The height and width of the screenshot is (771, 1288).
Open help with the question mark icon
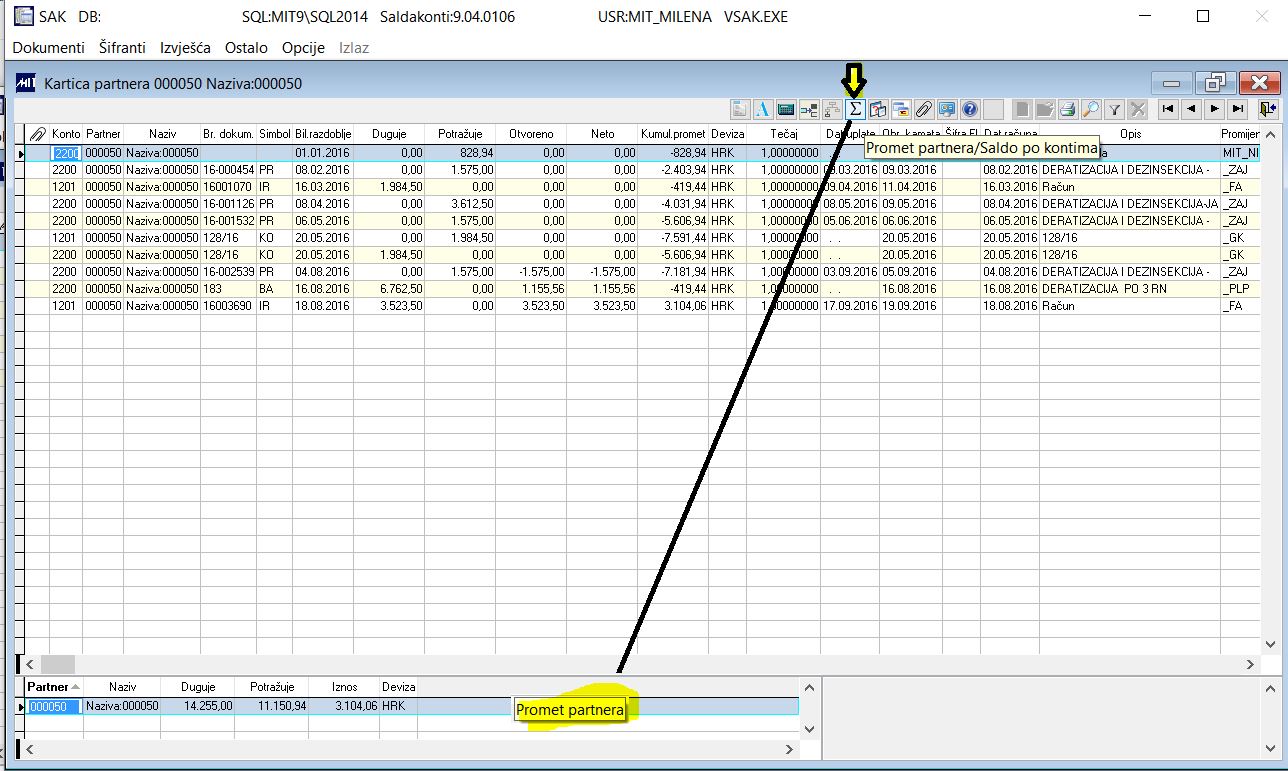(970, 109)
